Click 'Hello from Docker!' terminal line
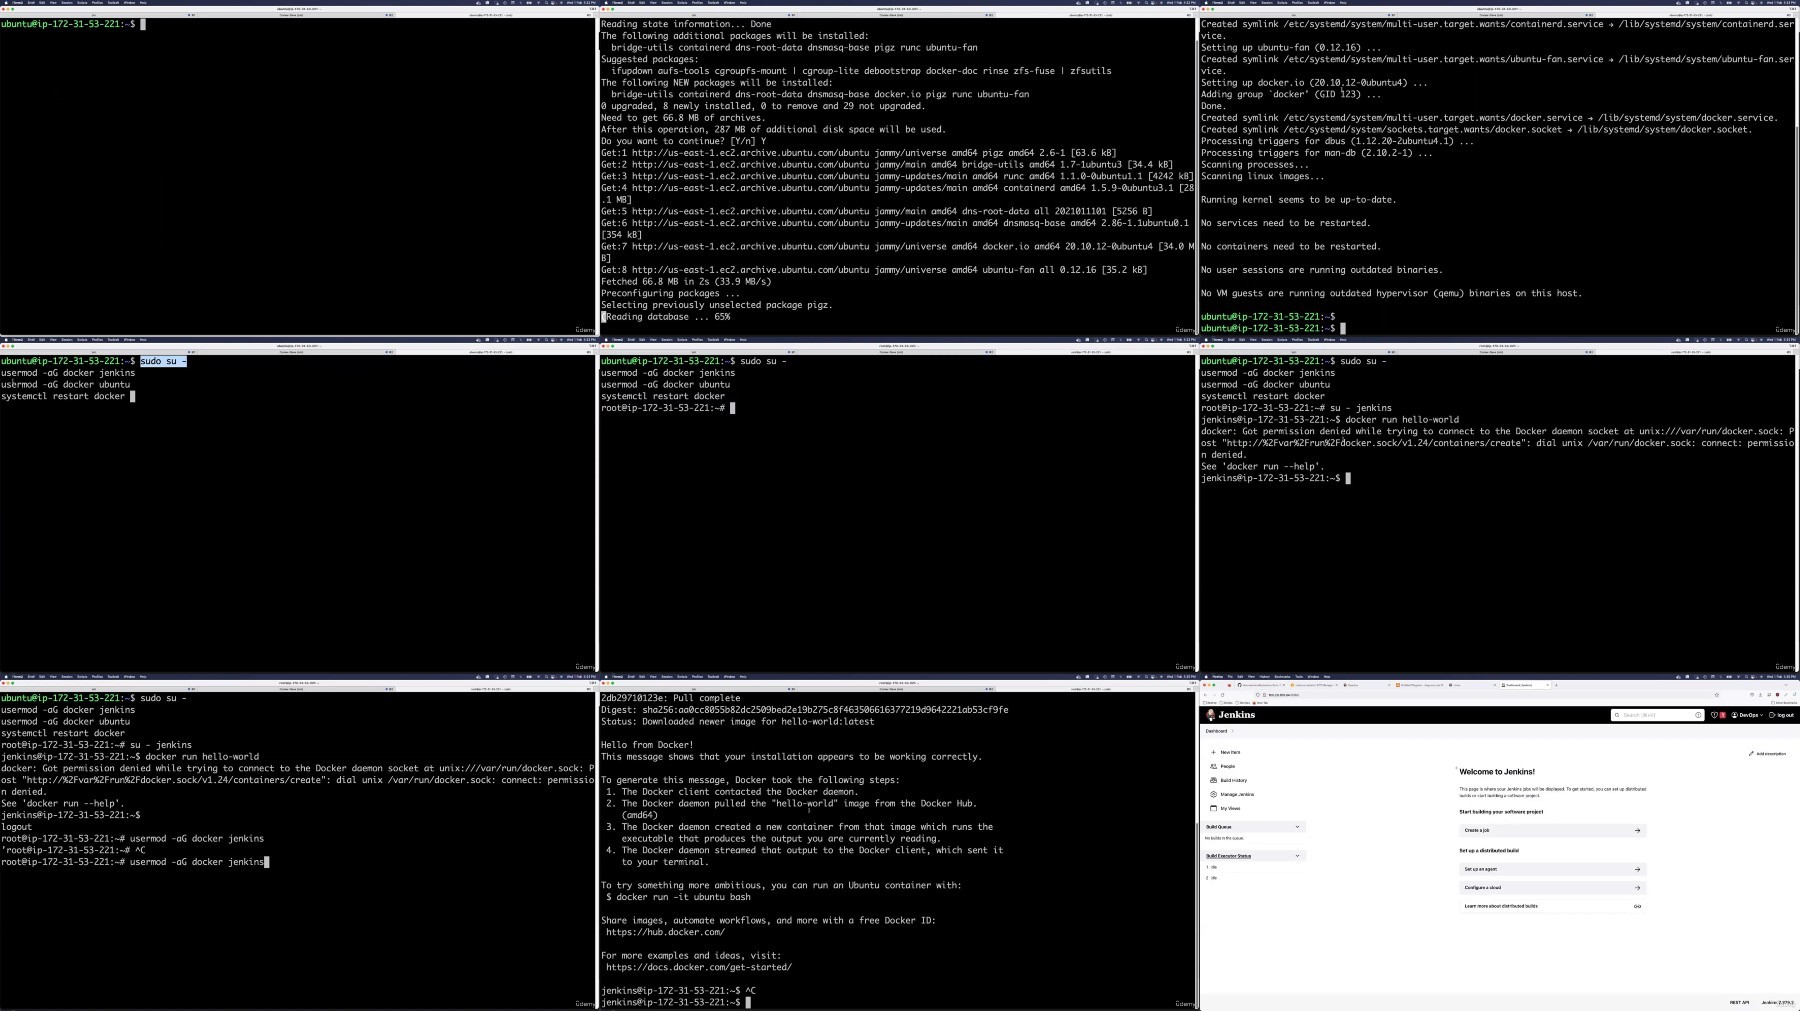The width and height of the screenshot is (1800, 1011). coord(647,745)
